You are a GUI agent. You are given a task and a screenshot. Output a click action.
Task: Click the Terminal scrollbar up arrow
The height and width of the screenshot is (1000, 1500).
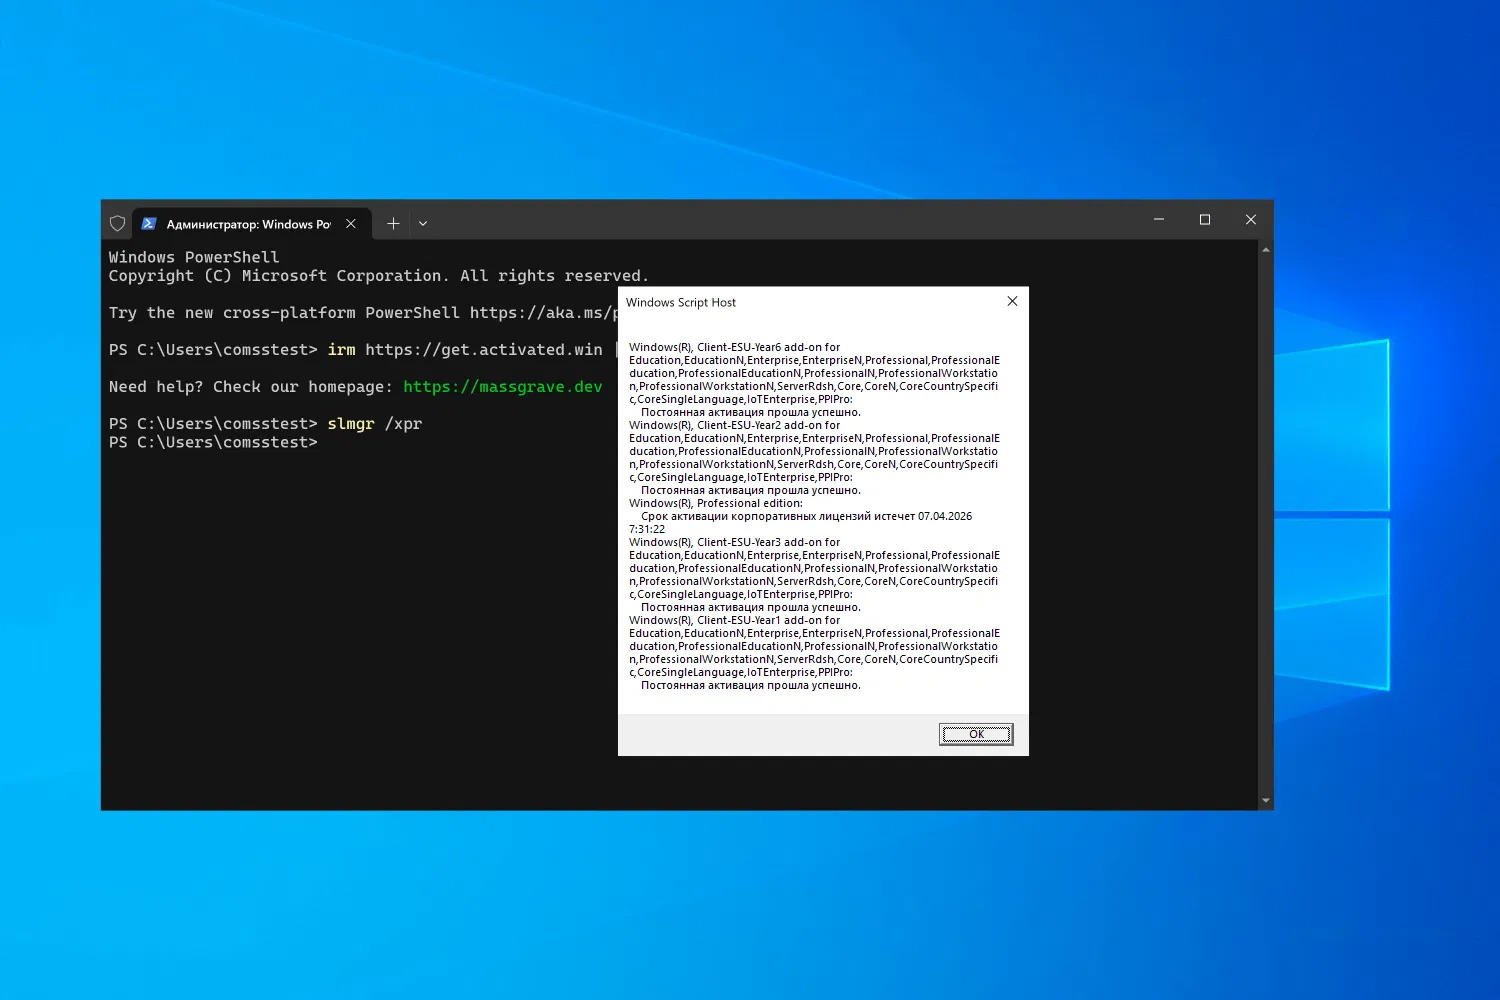[x=1266, y=249]
